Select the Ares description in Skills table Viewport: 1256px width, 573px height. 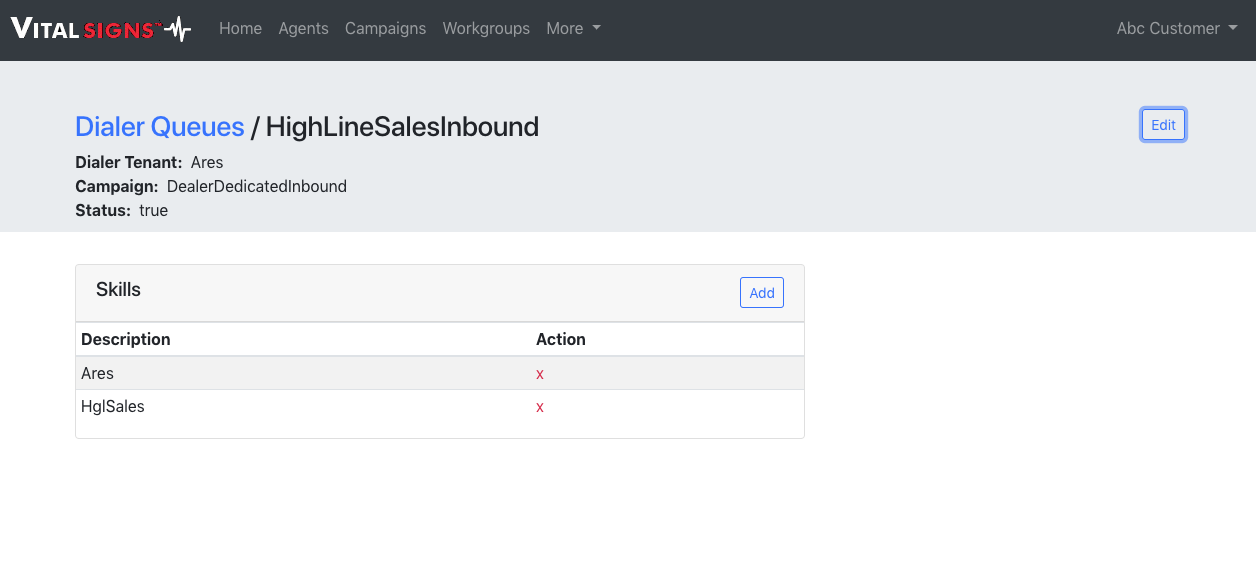pos(98,374)
